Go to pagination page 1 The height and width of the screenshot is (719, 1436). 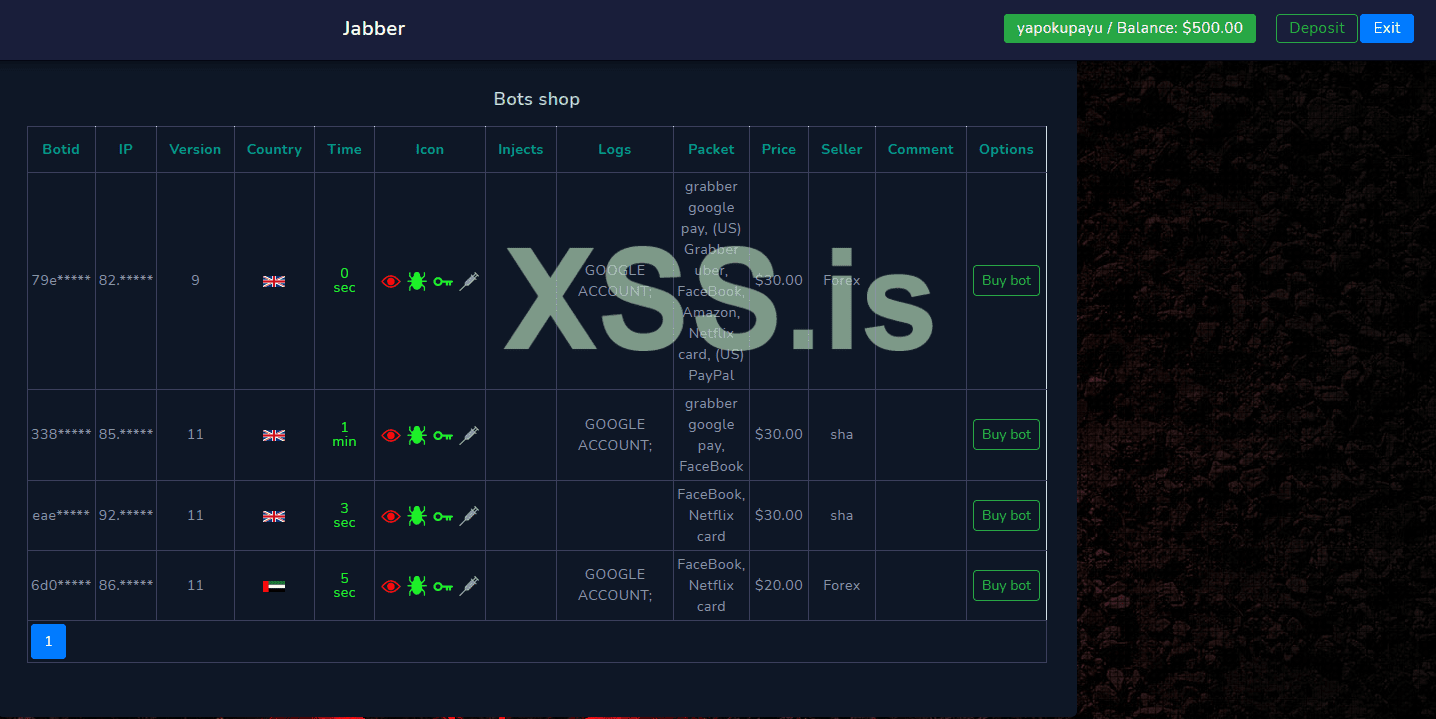[x=48, y=642]
